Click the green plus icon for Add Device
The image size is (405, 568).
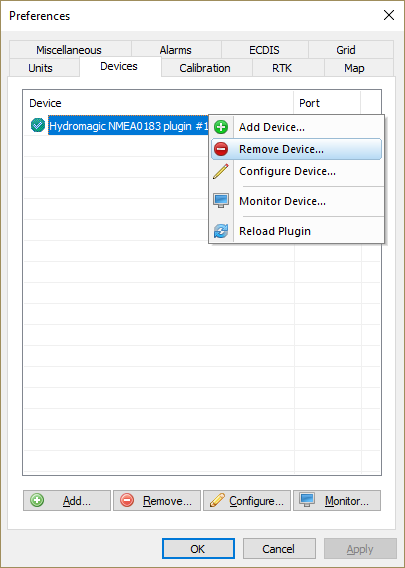(221, 127)
